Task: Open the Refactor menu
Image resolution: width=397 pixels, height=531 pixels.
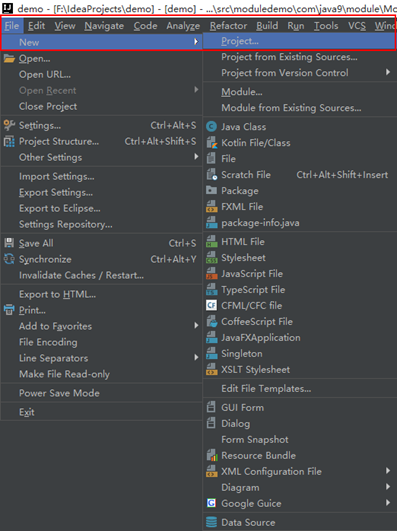Action: coord(228,26)
